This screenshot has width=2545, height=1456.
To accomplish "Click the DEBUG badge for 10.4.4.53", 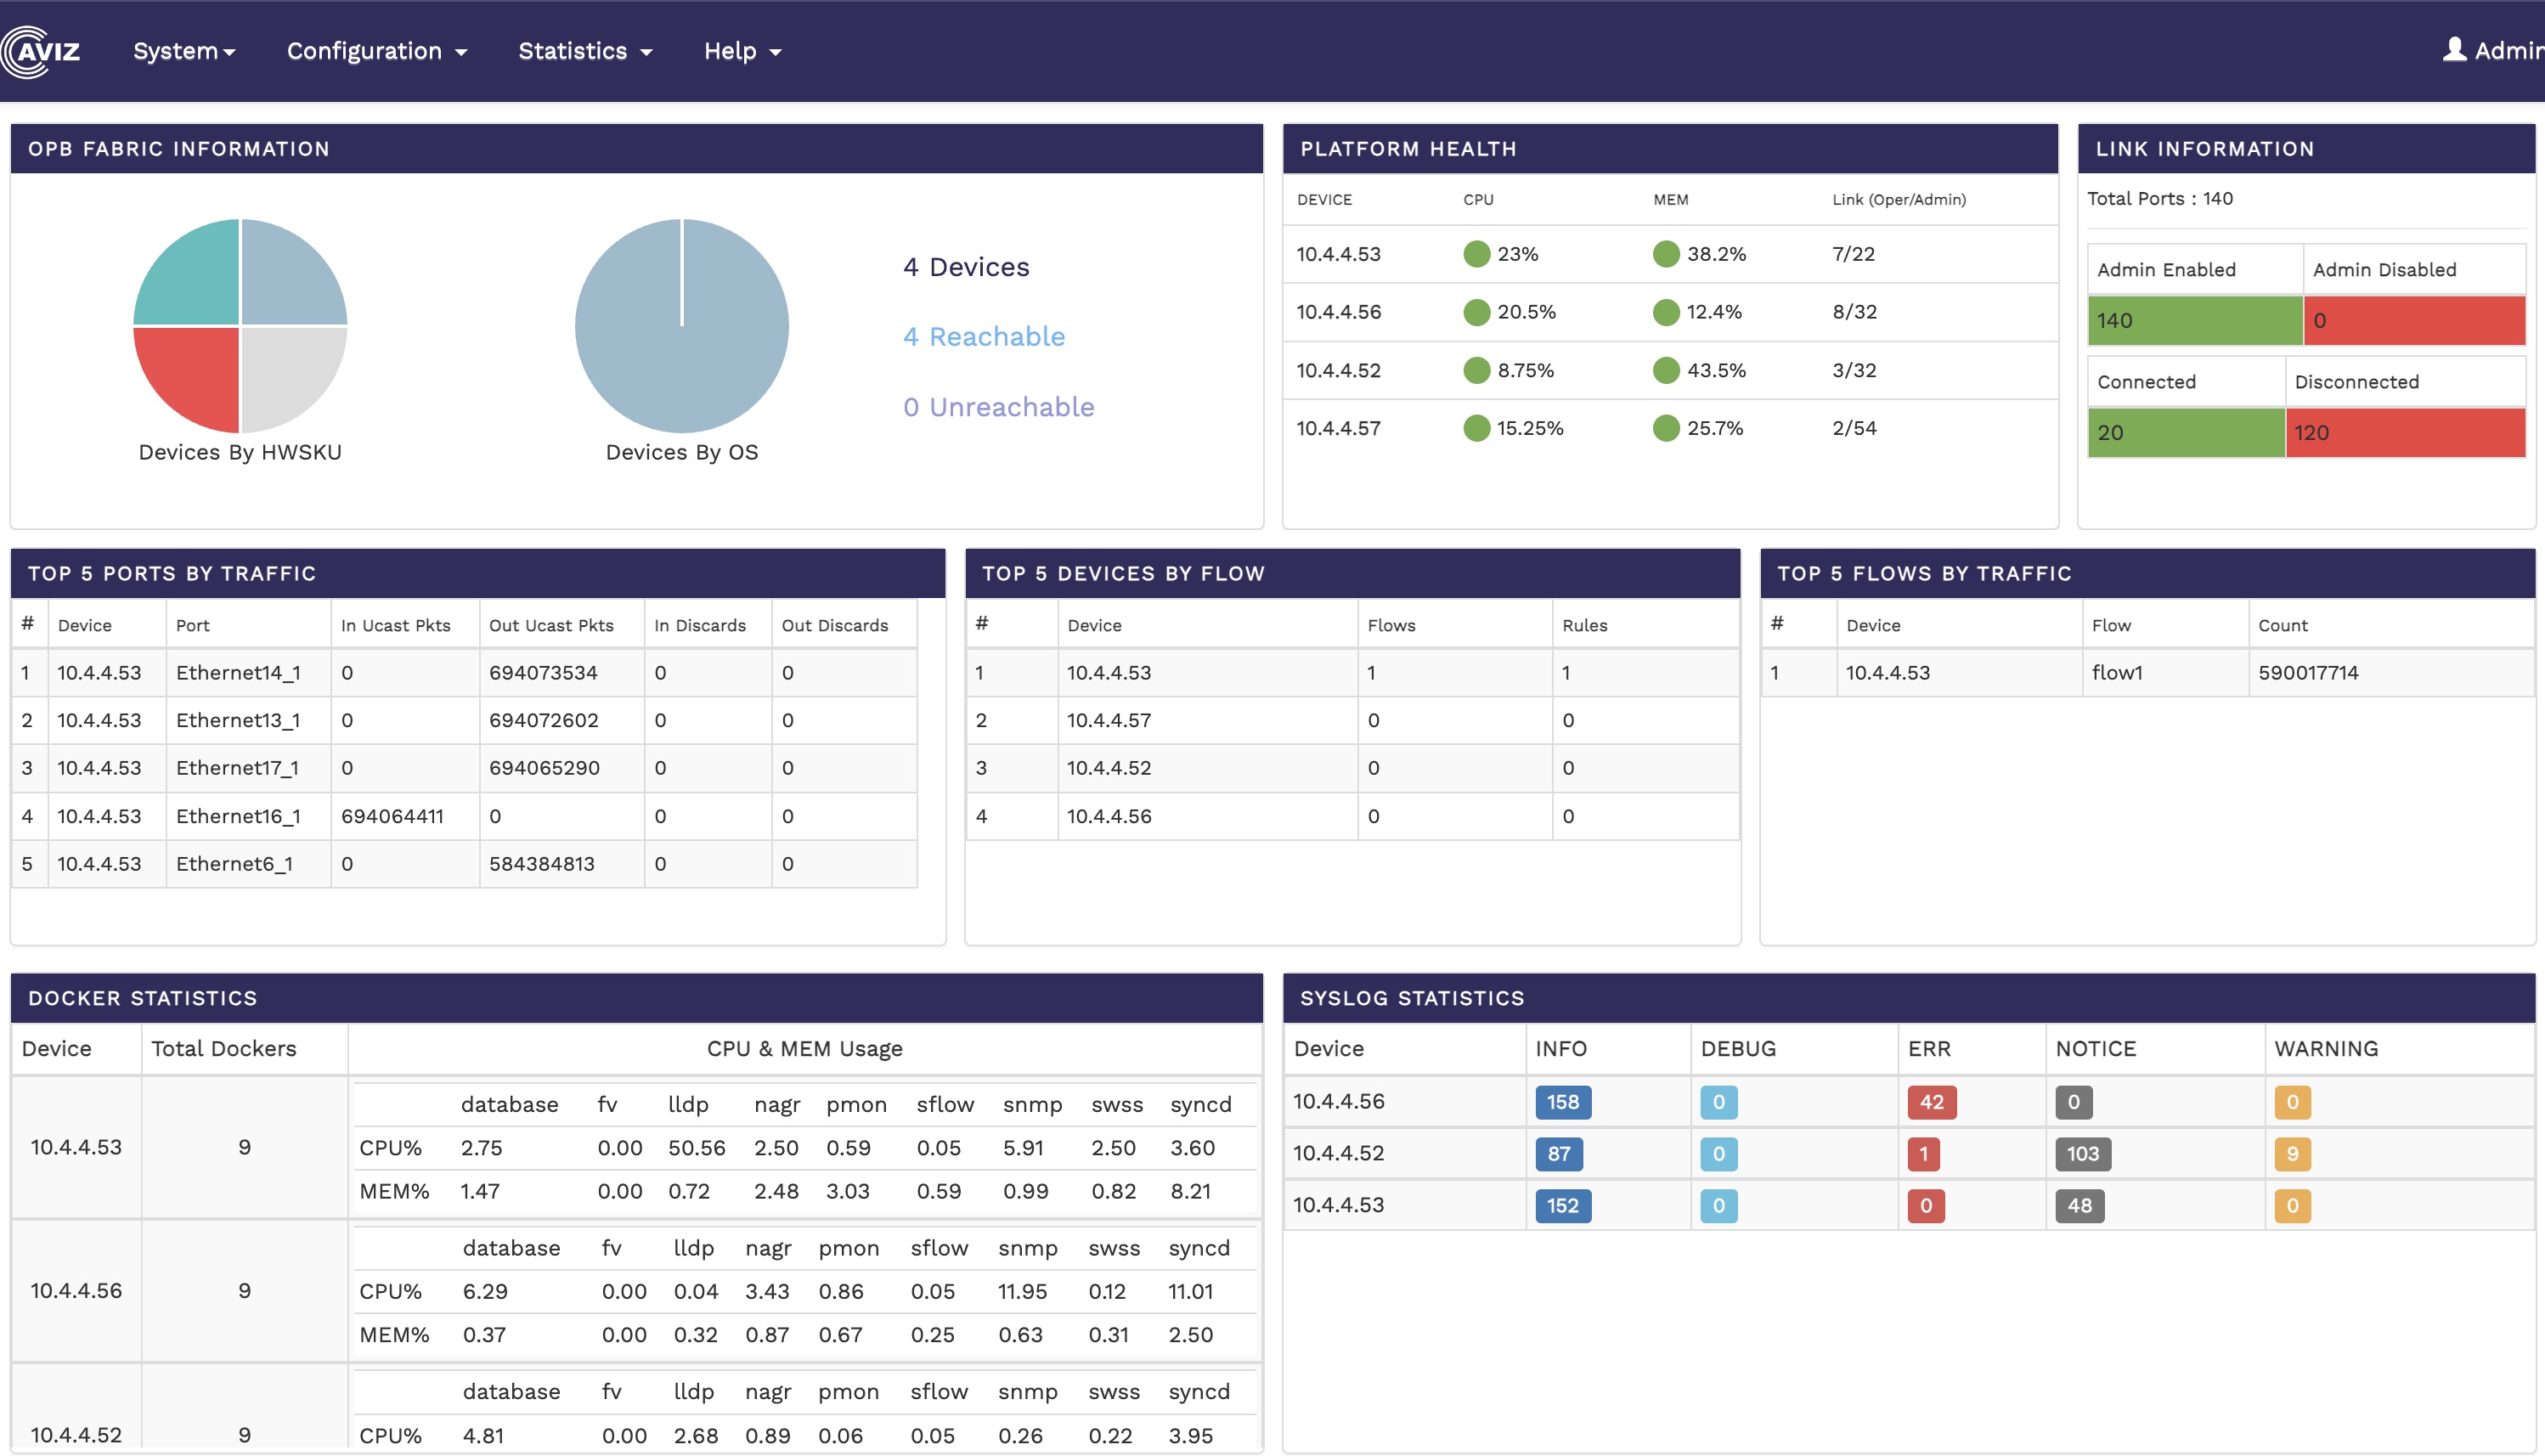I will click(x=1718, y=1206).
